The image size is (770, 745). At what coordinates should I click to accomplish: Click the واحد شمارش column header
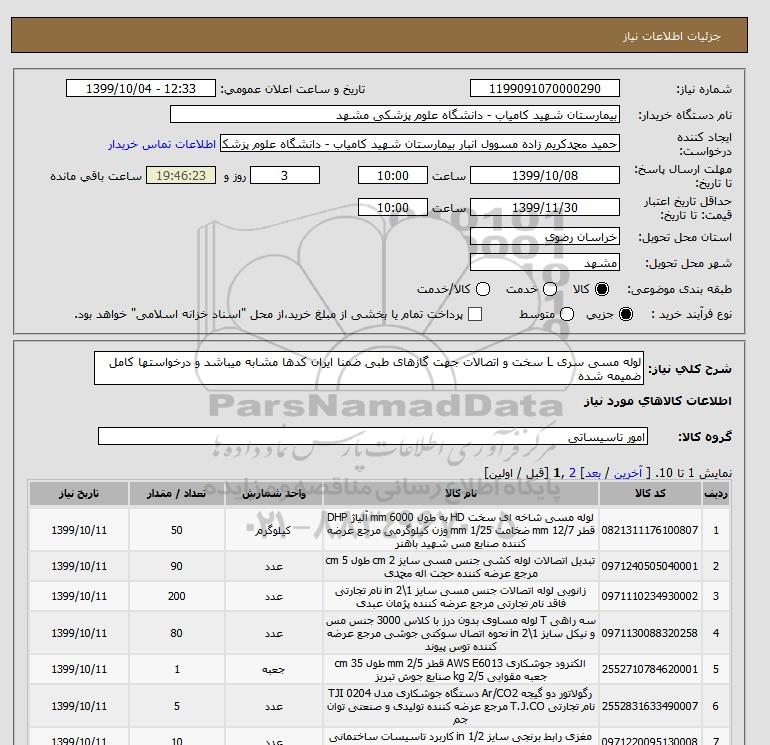coord(274,494)
